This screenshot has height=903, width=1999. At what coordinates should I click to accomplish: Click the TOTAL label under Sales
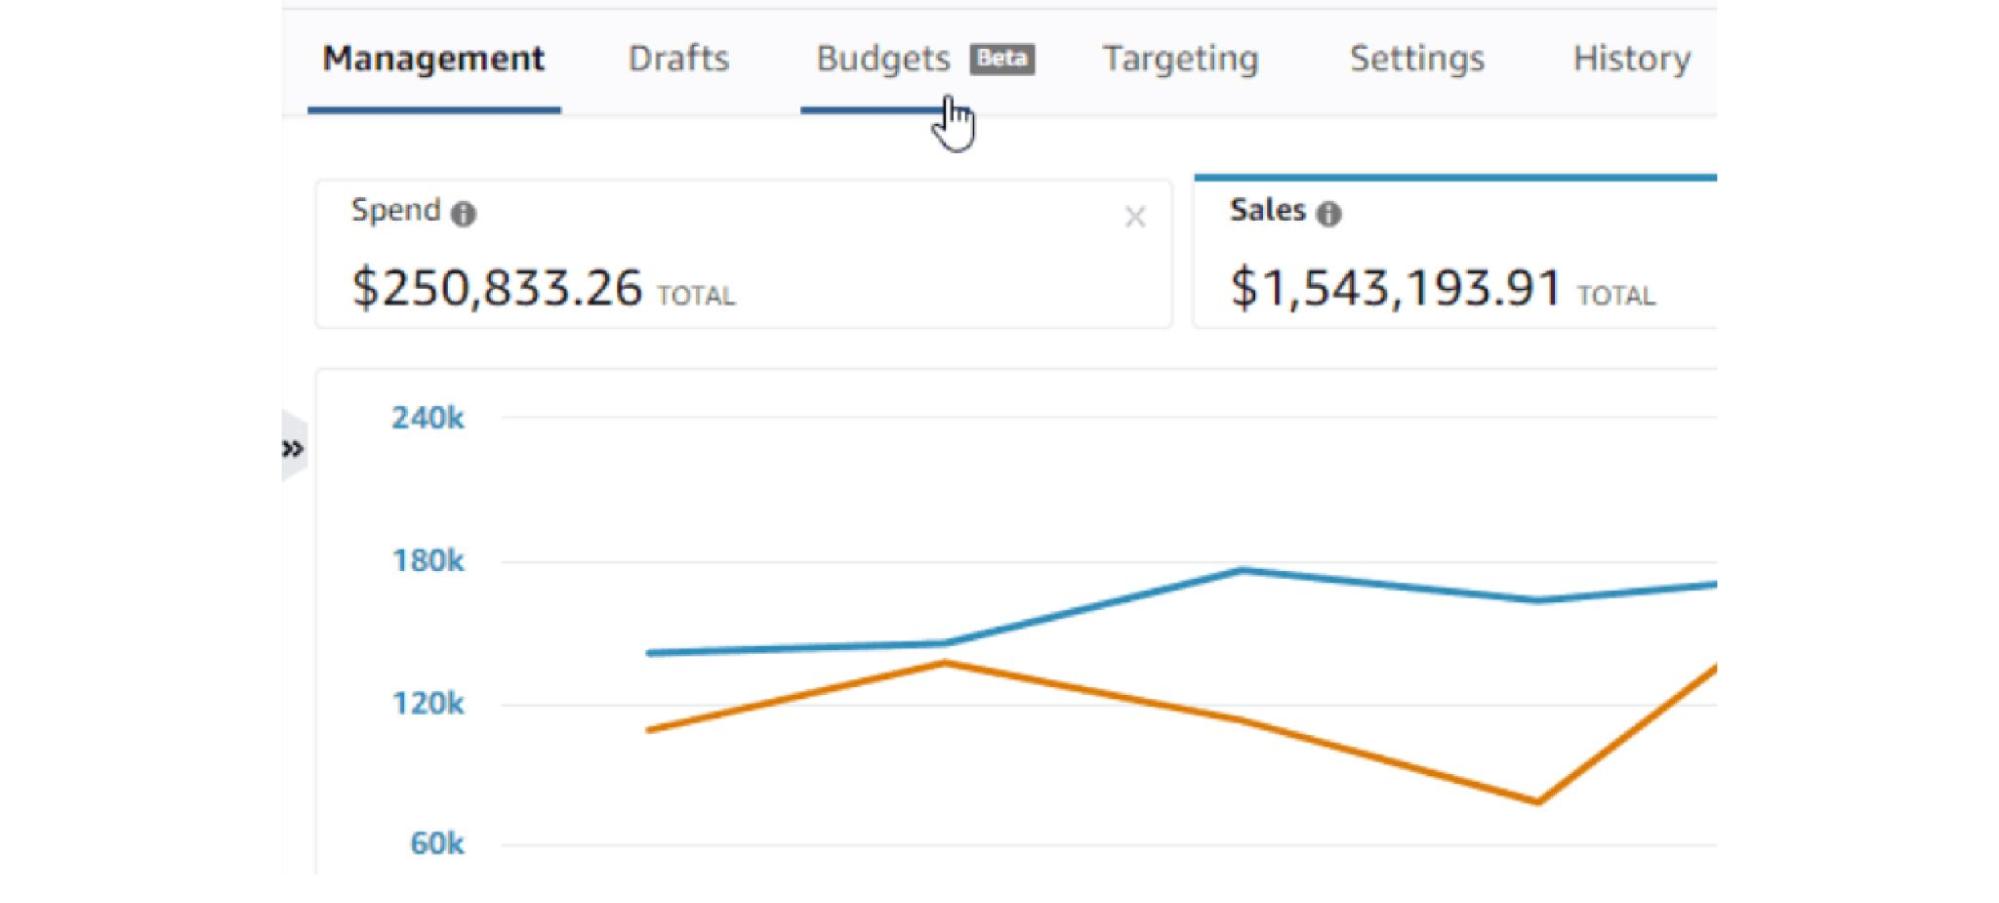click(1616, 296)
